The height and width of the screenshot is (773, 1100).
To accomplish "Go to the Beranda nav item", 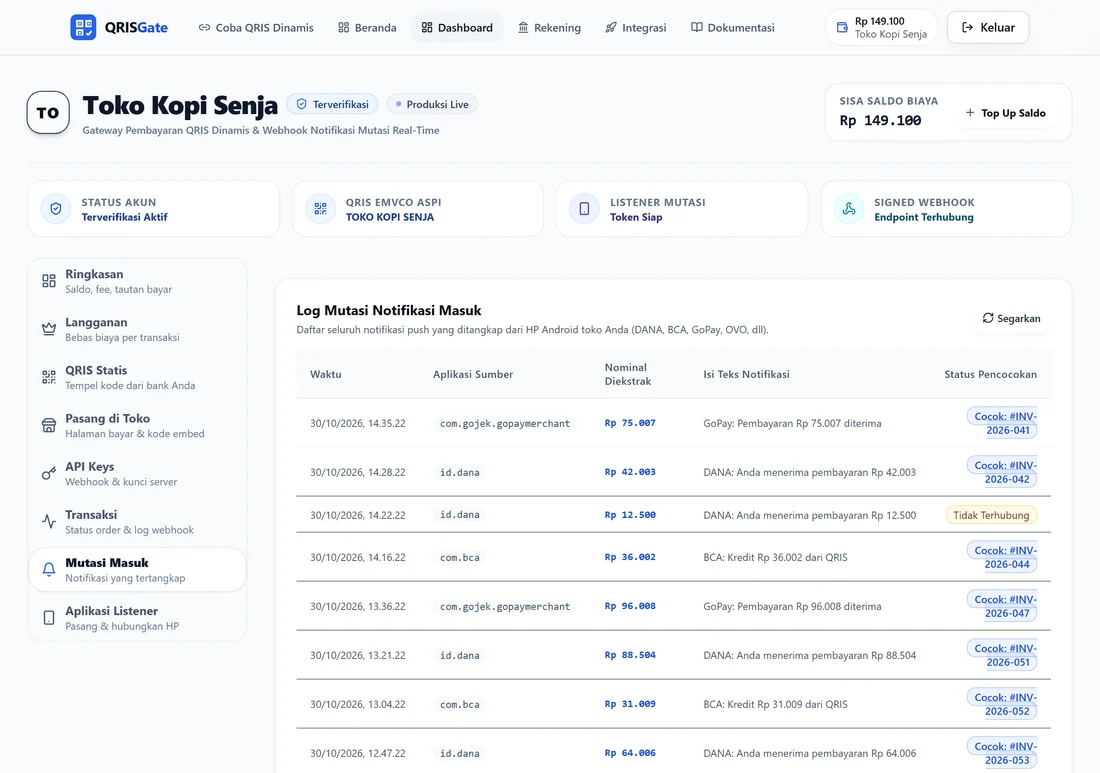I will (367, 27).
